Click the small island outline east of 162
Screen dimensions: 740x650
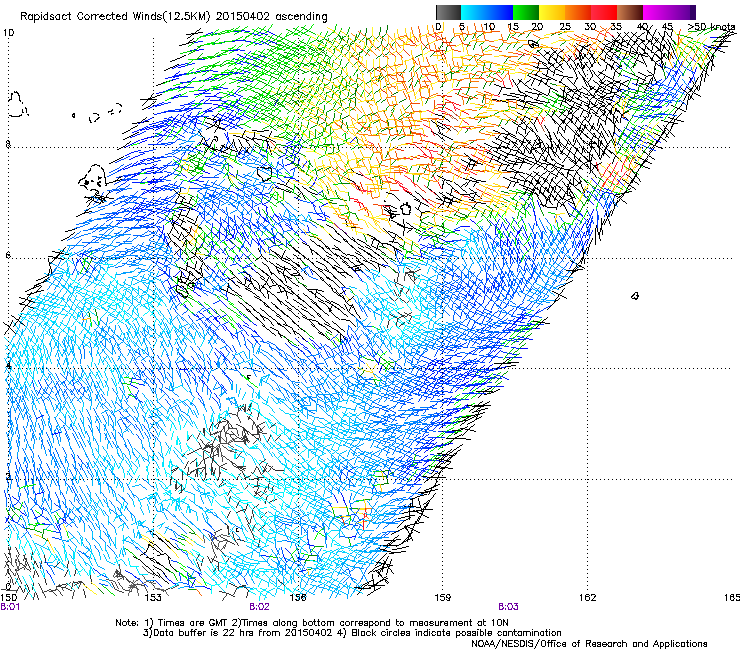coord(635,296)
